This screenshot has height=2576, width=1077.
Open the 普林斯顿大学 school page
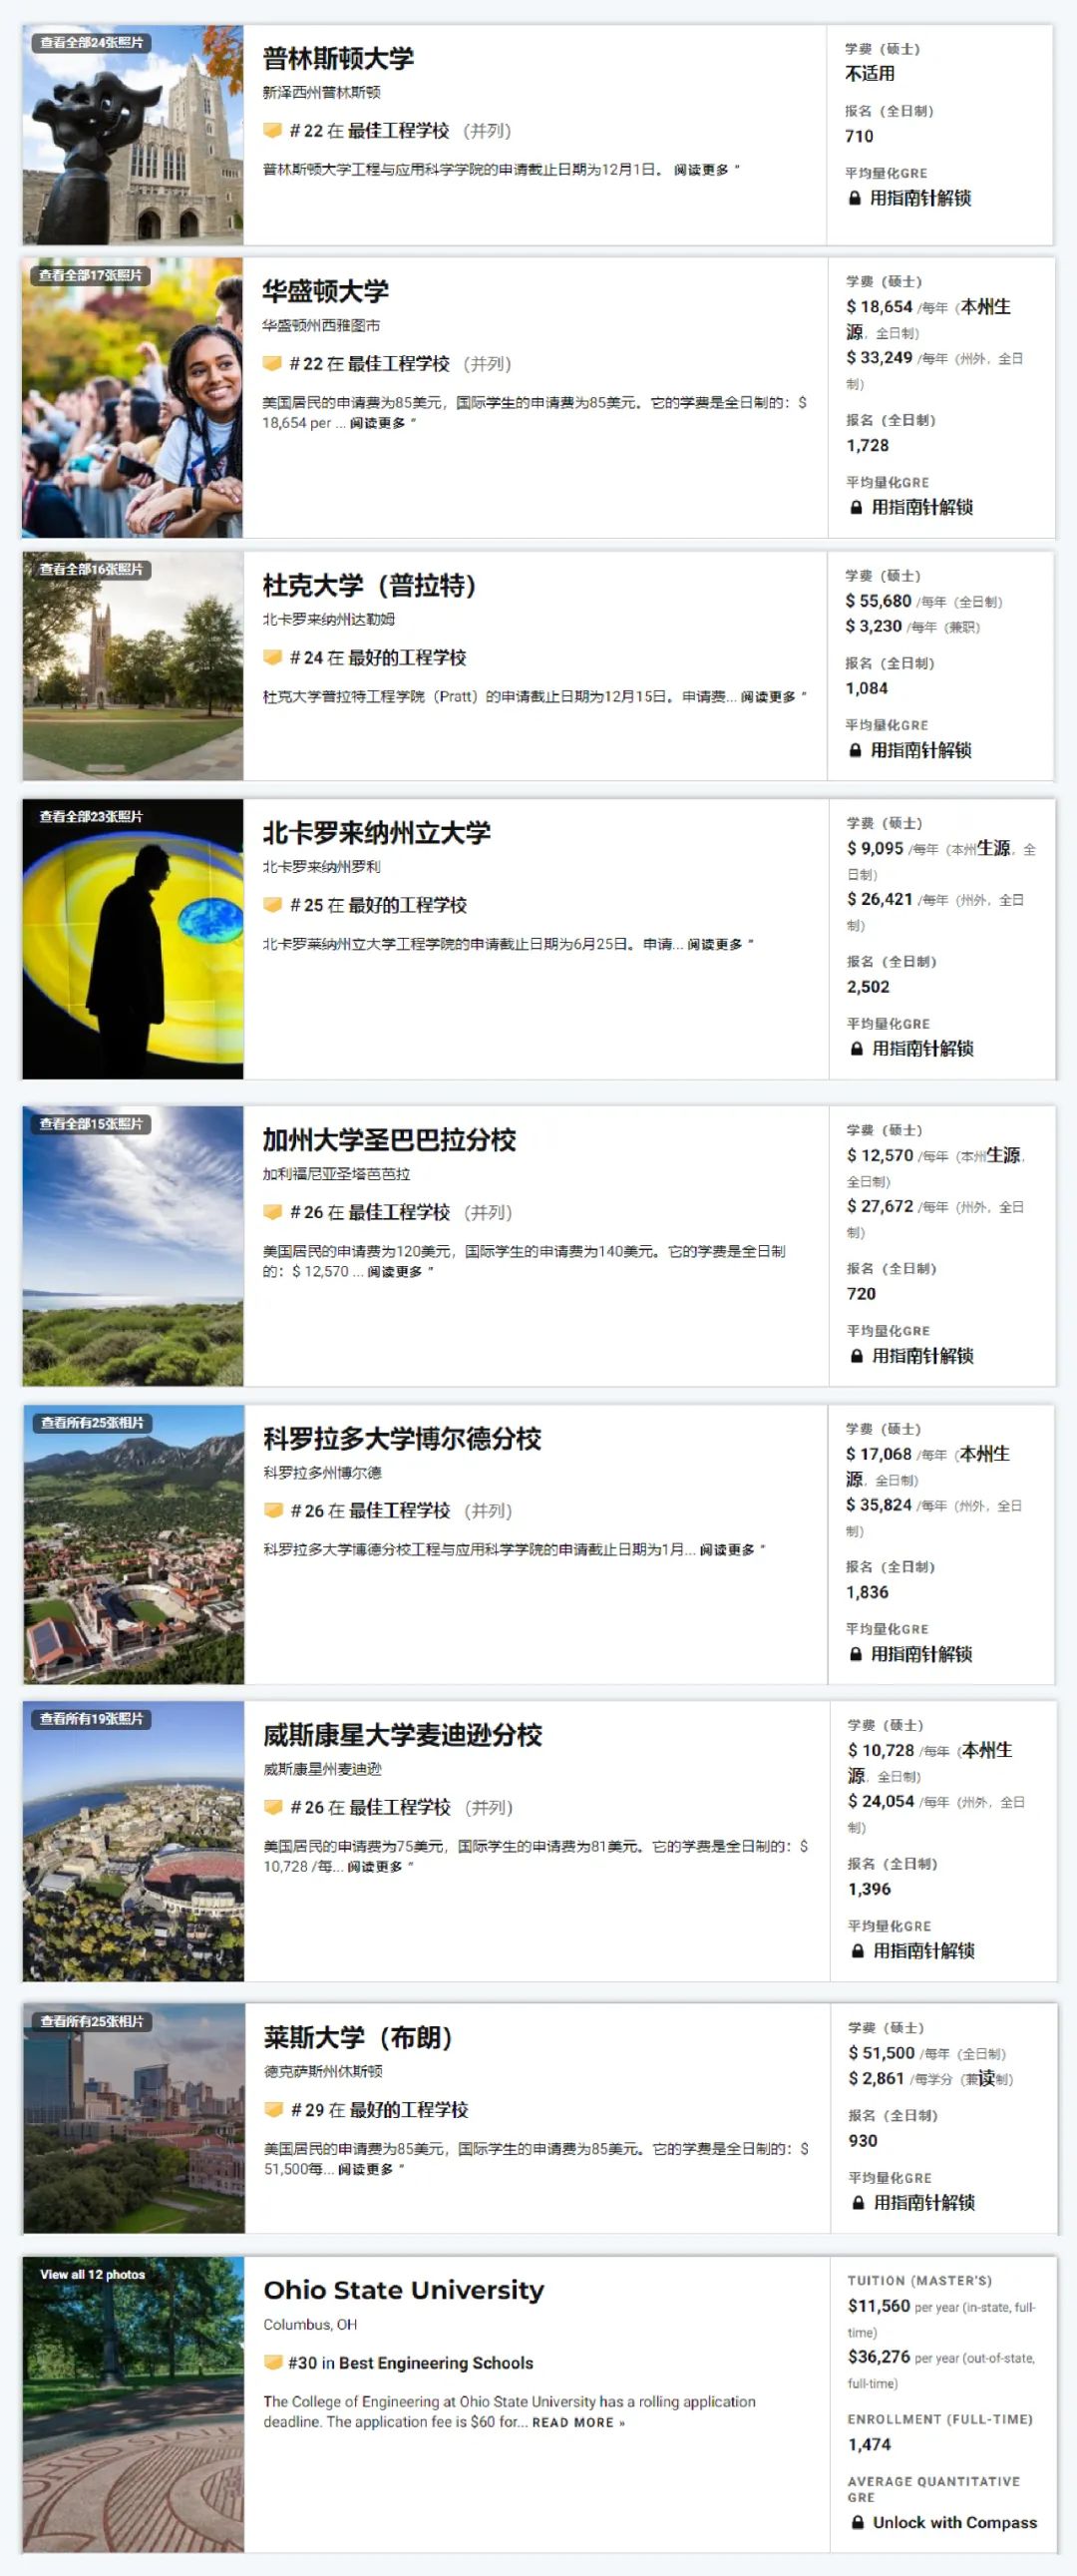point(338,59)
